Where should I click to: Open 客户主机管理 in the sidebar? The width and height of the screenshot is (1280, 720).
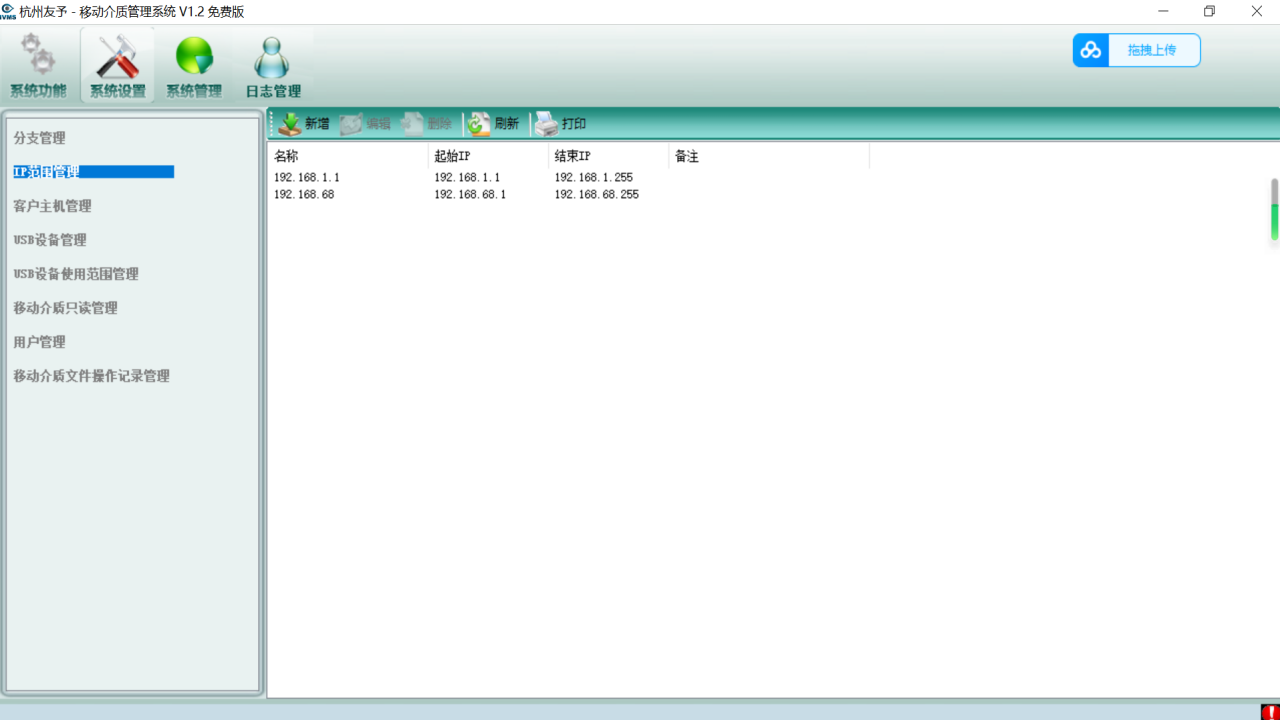coord(52,206)
